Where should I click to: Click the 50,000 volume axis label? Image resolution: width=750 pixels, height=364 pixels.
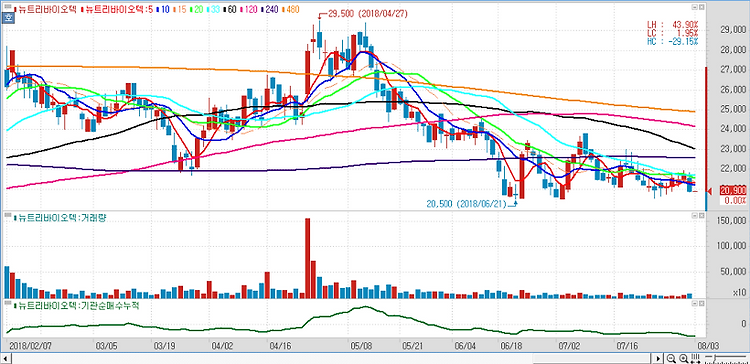click(733, 272)
